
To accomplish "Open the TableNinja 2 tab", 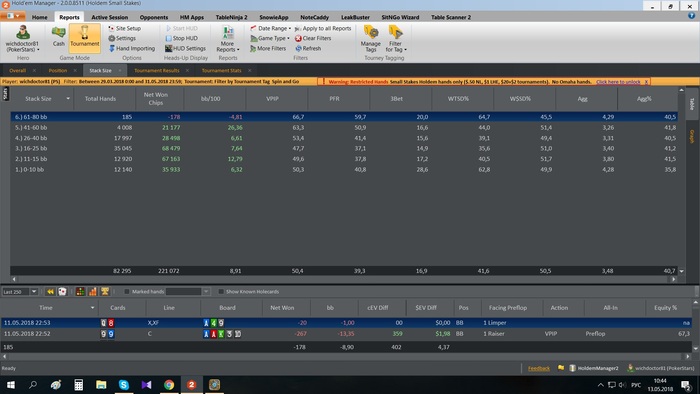I will (x=231, y=17).
